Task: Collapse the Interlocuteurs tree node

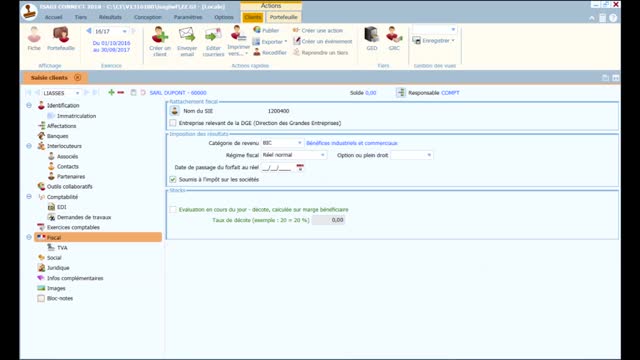Action: [29, 146]
